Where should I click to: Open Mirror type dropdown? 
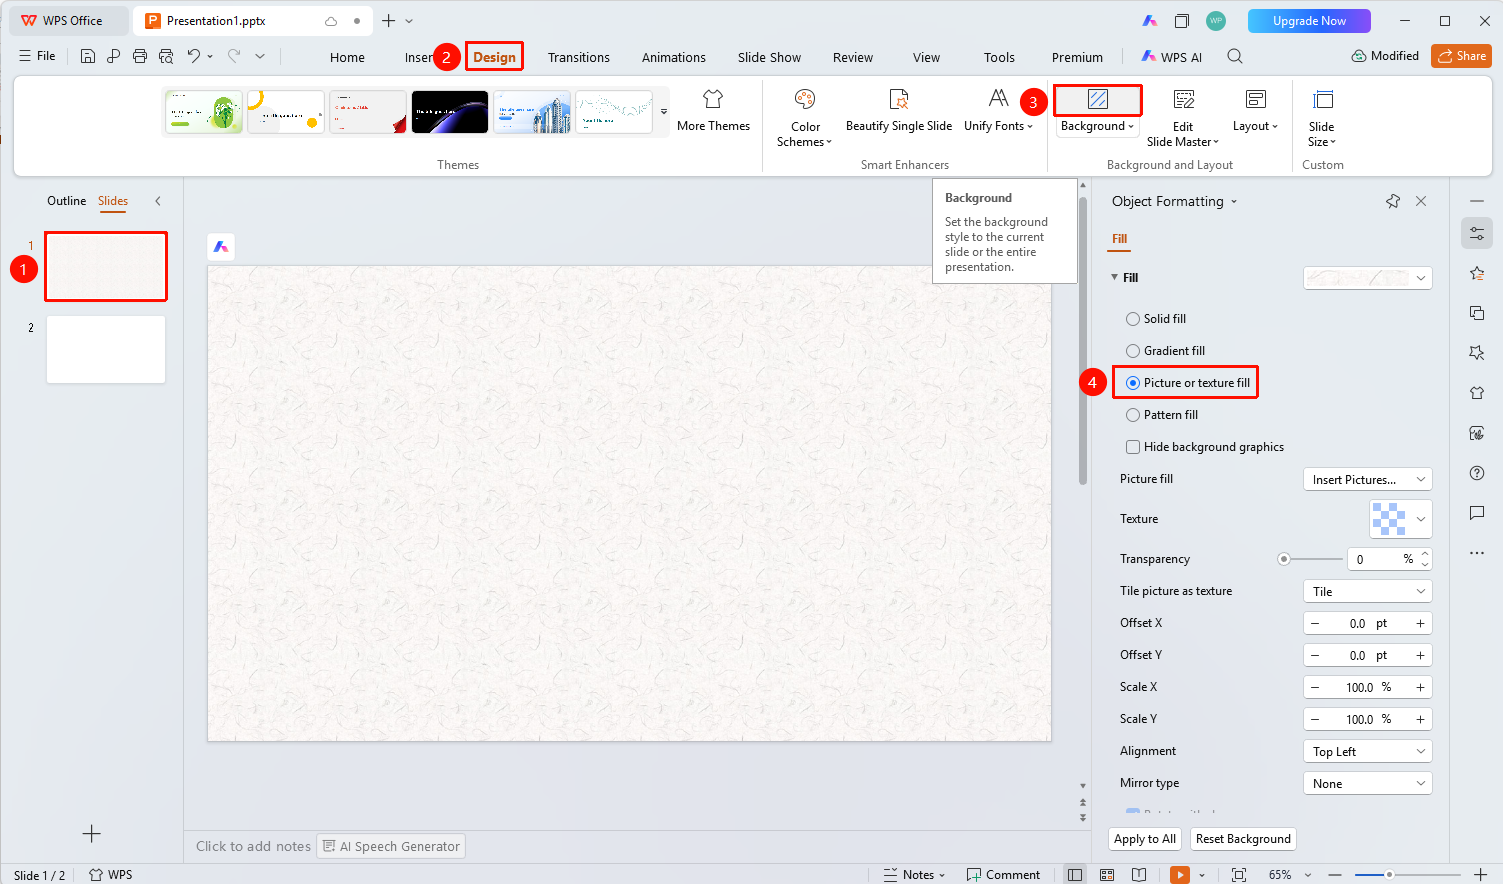pos(1367,784)
